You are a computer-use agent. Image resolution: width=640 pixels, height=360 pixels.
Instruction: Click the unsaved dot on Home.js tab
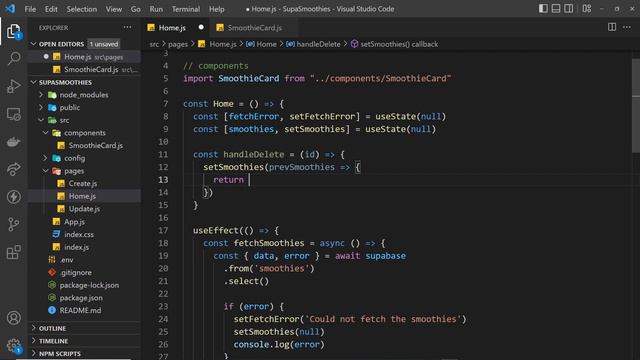pos(201,27)
